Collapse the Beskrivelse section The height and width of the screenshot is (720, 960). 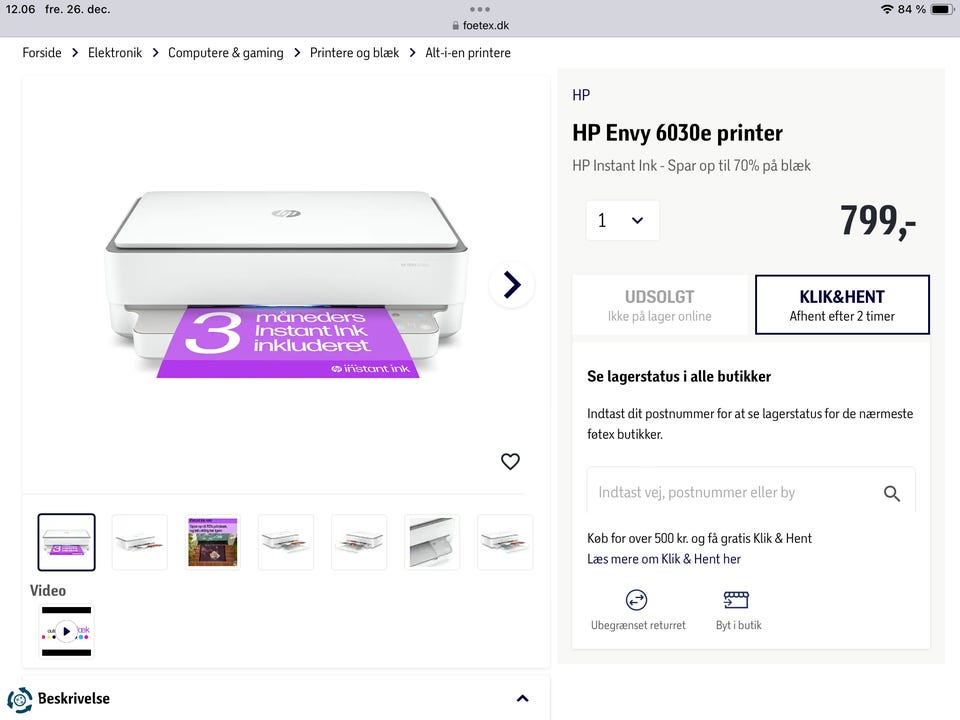522,698
